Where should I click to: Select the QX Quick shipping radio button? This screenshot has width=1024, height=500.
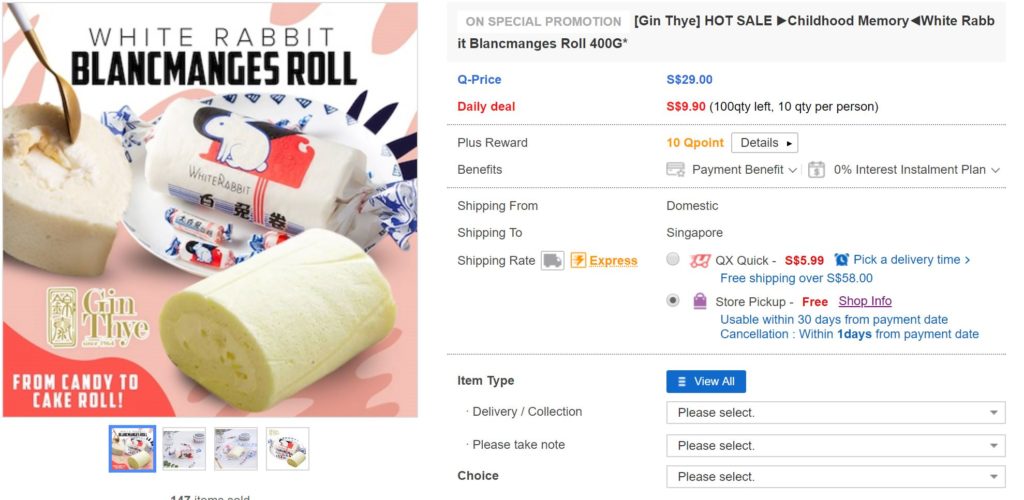pyautogui.click(x=673, y=260)
